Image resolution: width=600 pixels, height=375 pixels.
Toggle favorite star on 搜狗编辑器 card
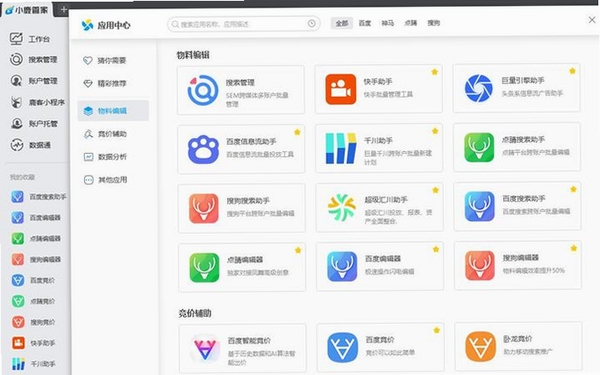pos(574,248)
